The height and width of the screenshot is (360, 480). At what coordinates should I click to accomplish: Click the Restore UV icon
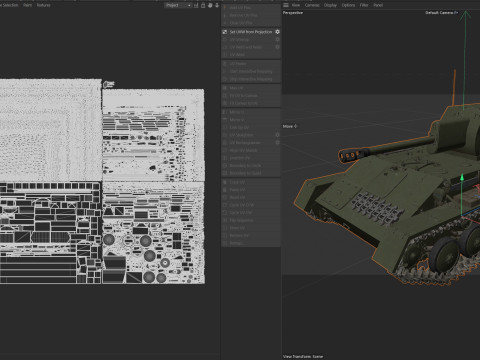tap(225, 236)
